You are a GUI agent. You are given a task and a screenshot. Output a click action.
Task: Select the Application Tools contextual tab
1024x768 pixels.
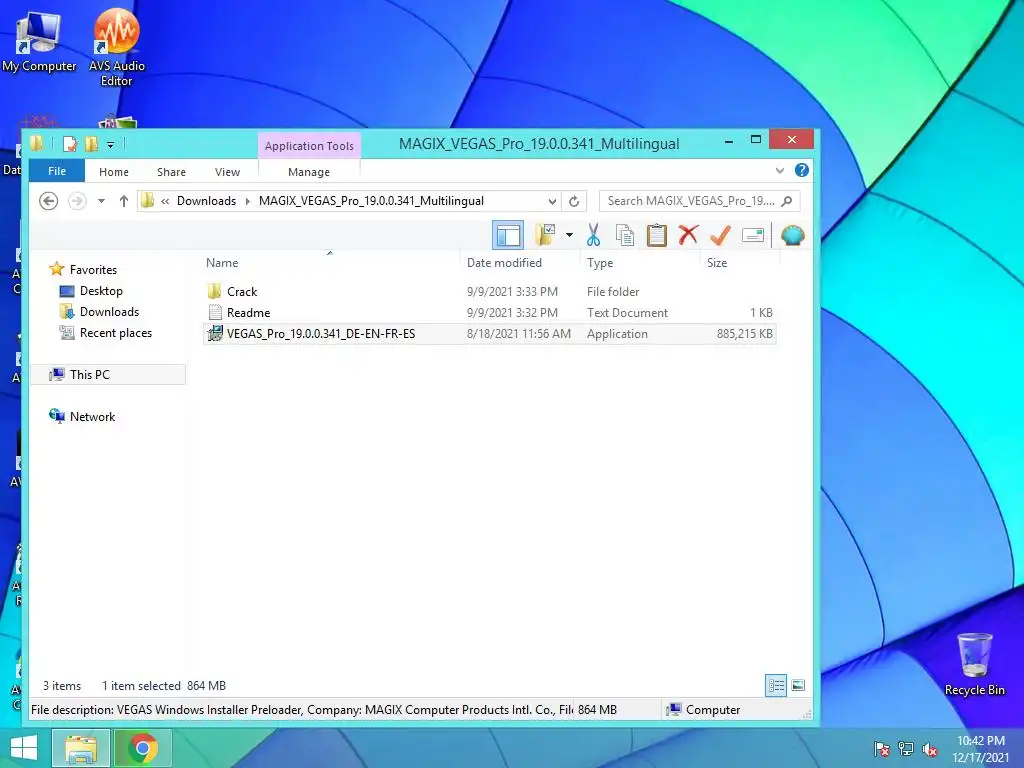click(x=309, y=146)
